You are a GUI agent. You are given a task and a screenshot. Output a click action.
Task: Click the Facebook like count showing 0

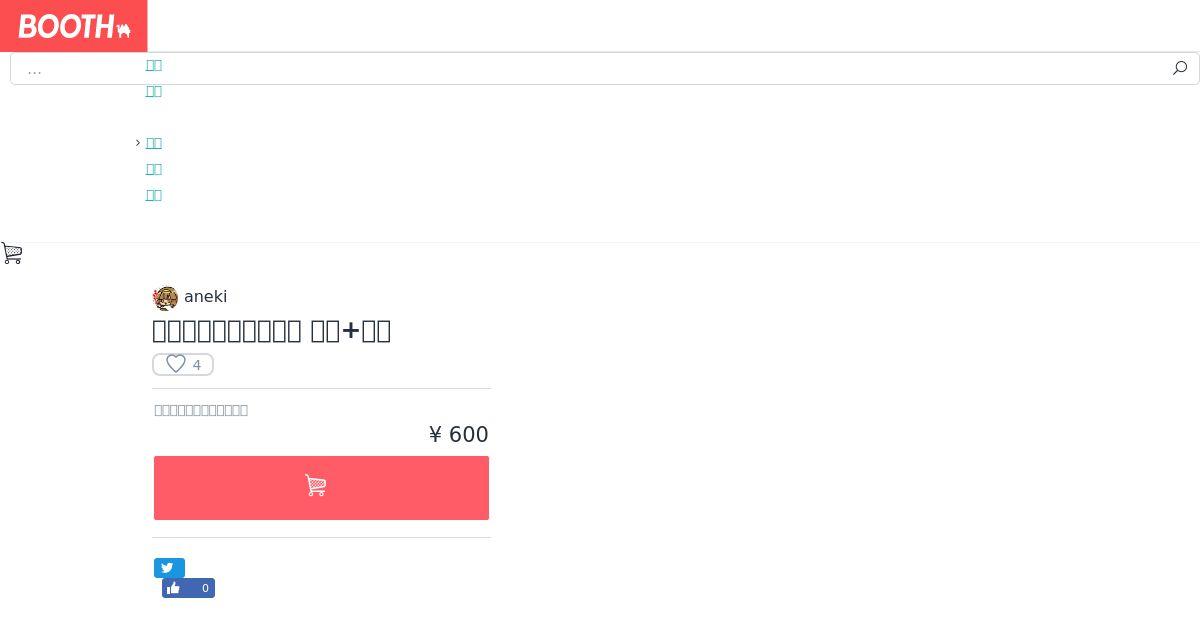205,588
